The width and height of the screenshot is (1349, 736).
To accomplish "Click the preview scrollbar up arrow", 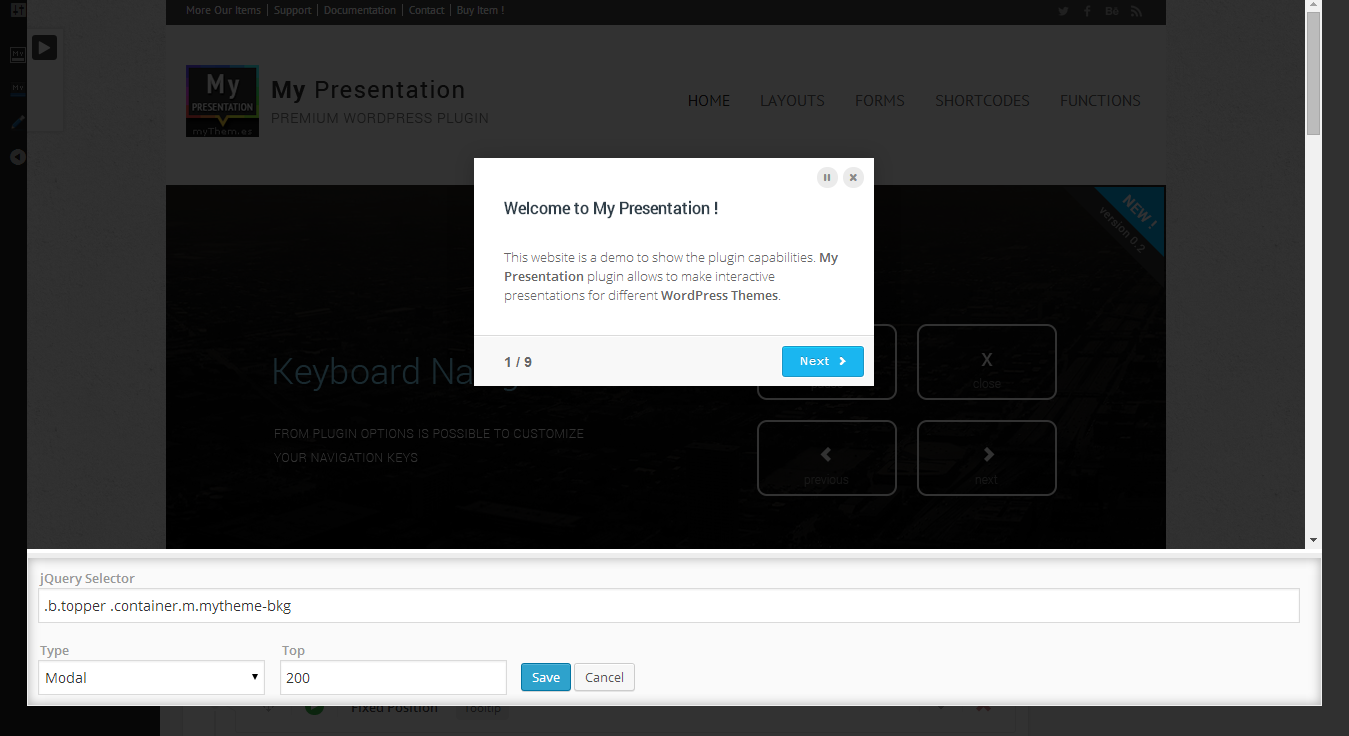I will tap(1313, 6).
